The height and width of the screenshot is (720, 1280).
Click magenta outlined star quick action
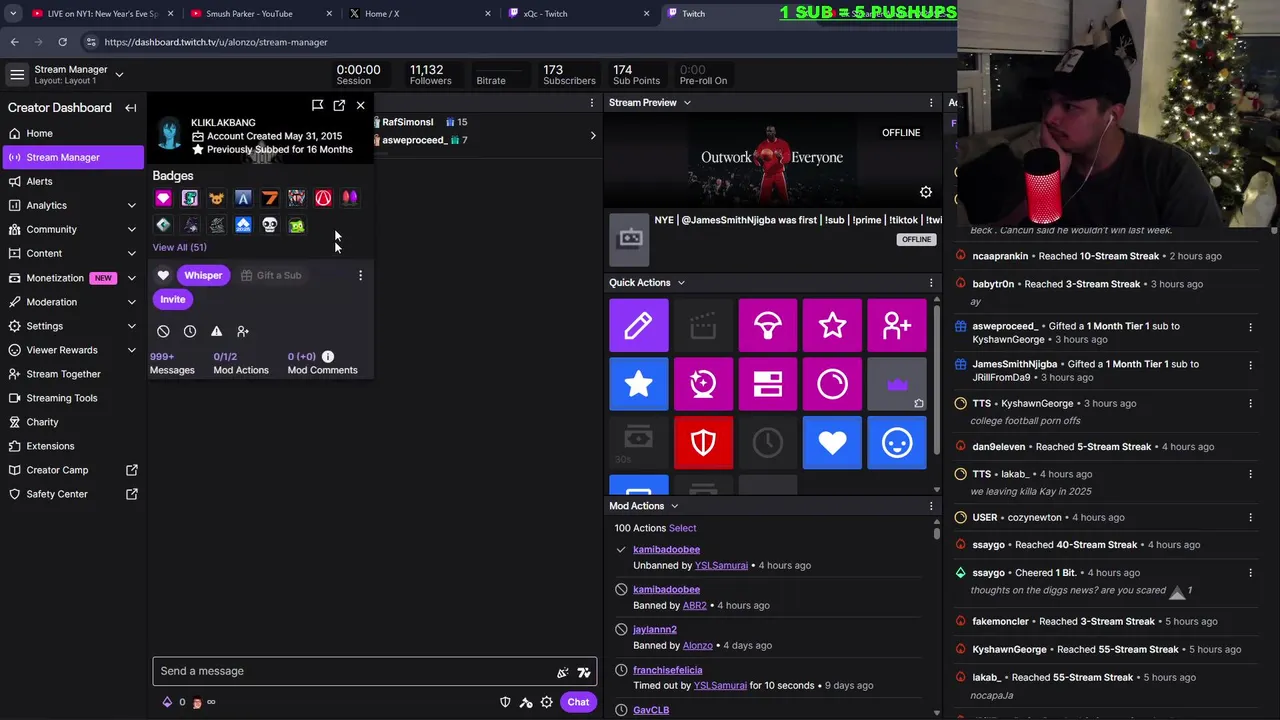[832, 325]
